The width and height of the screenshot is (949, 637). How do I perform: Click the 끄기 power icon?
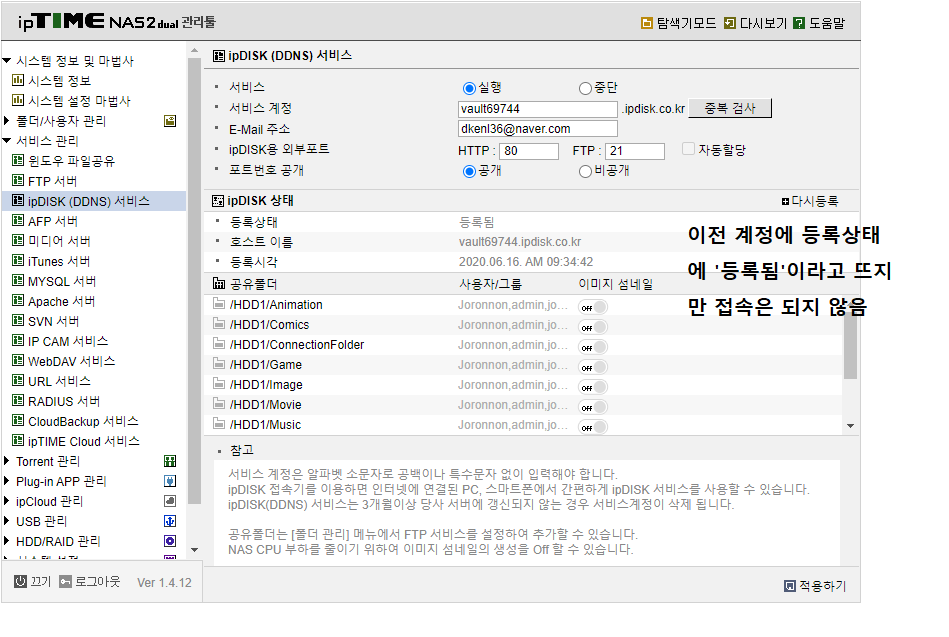pyautogui.click(x=20, y=581)
